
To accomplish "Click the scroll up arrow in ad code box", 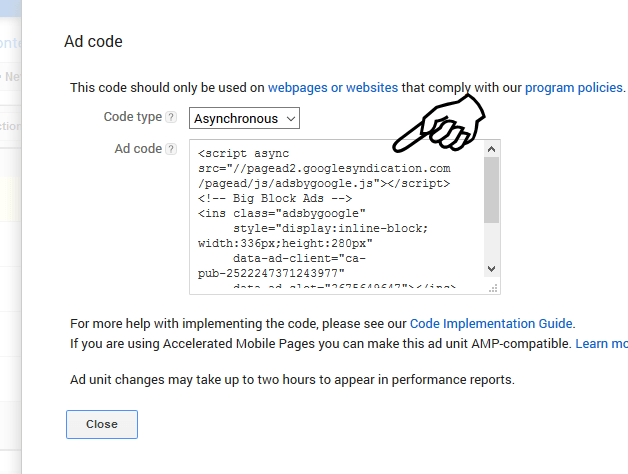I will (491, 149).
